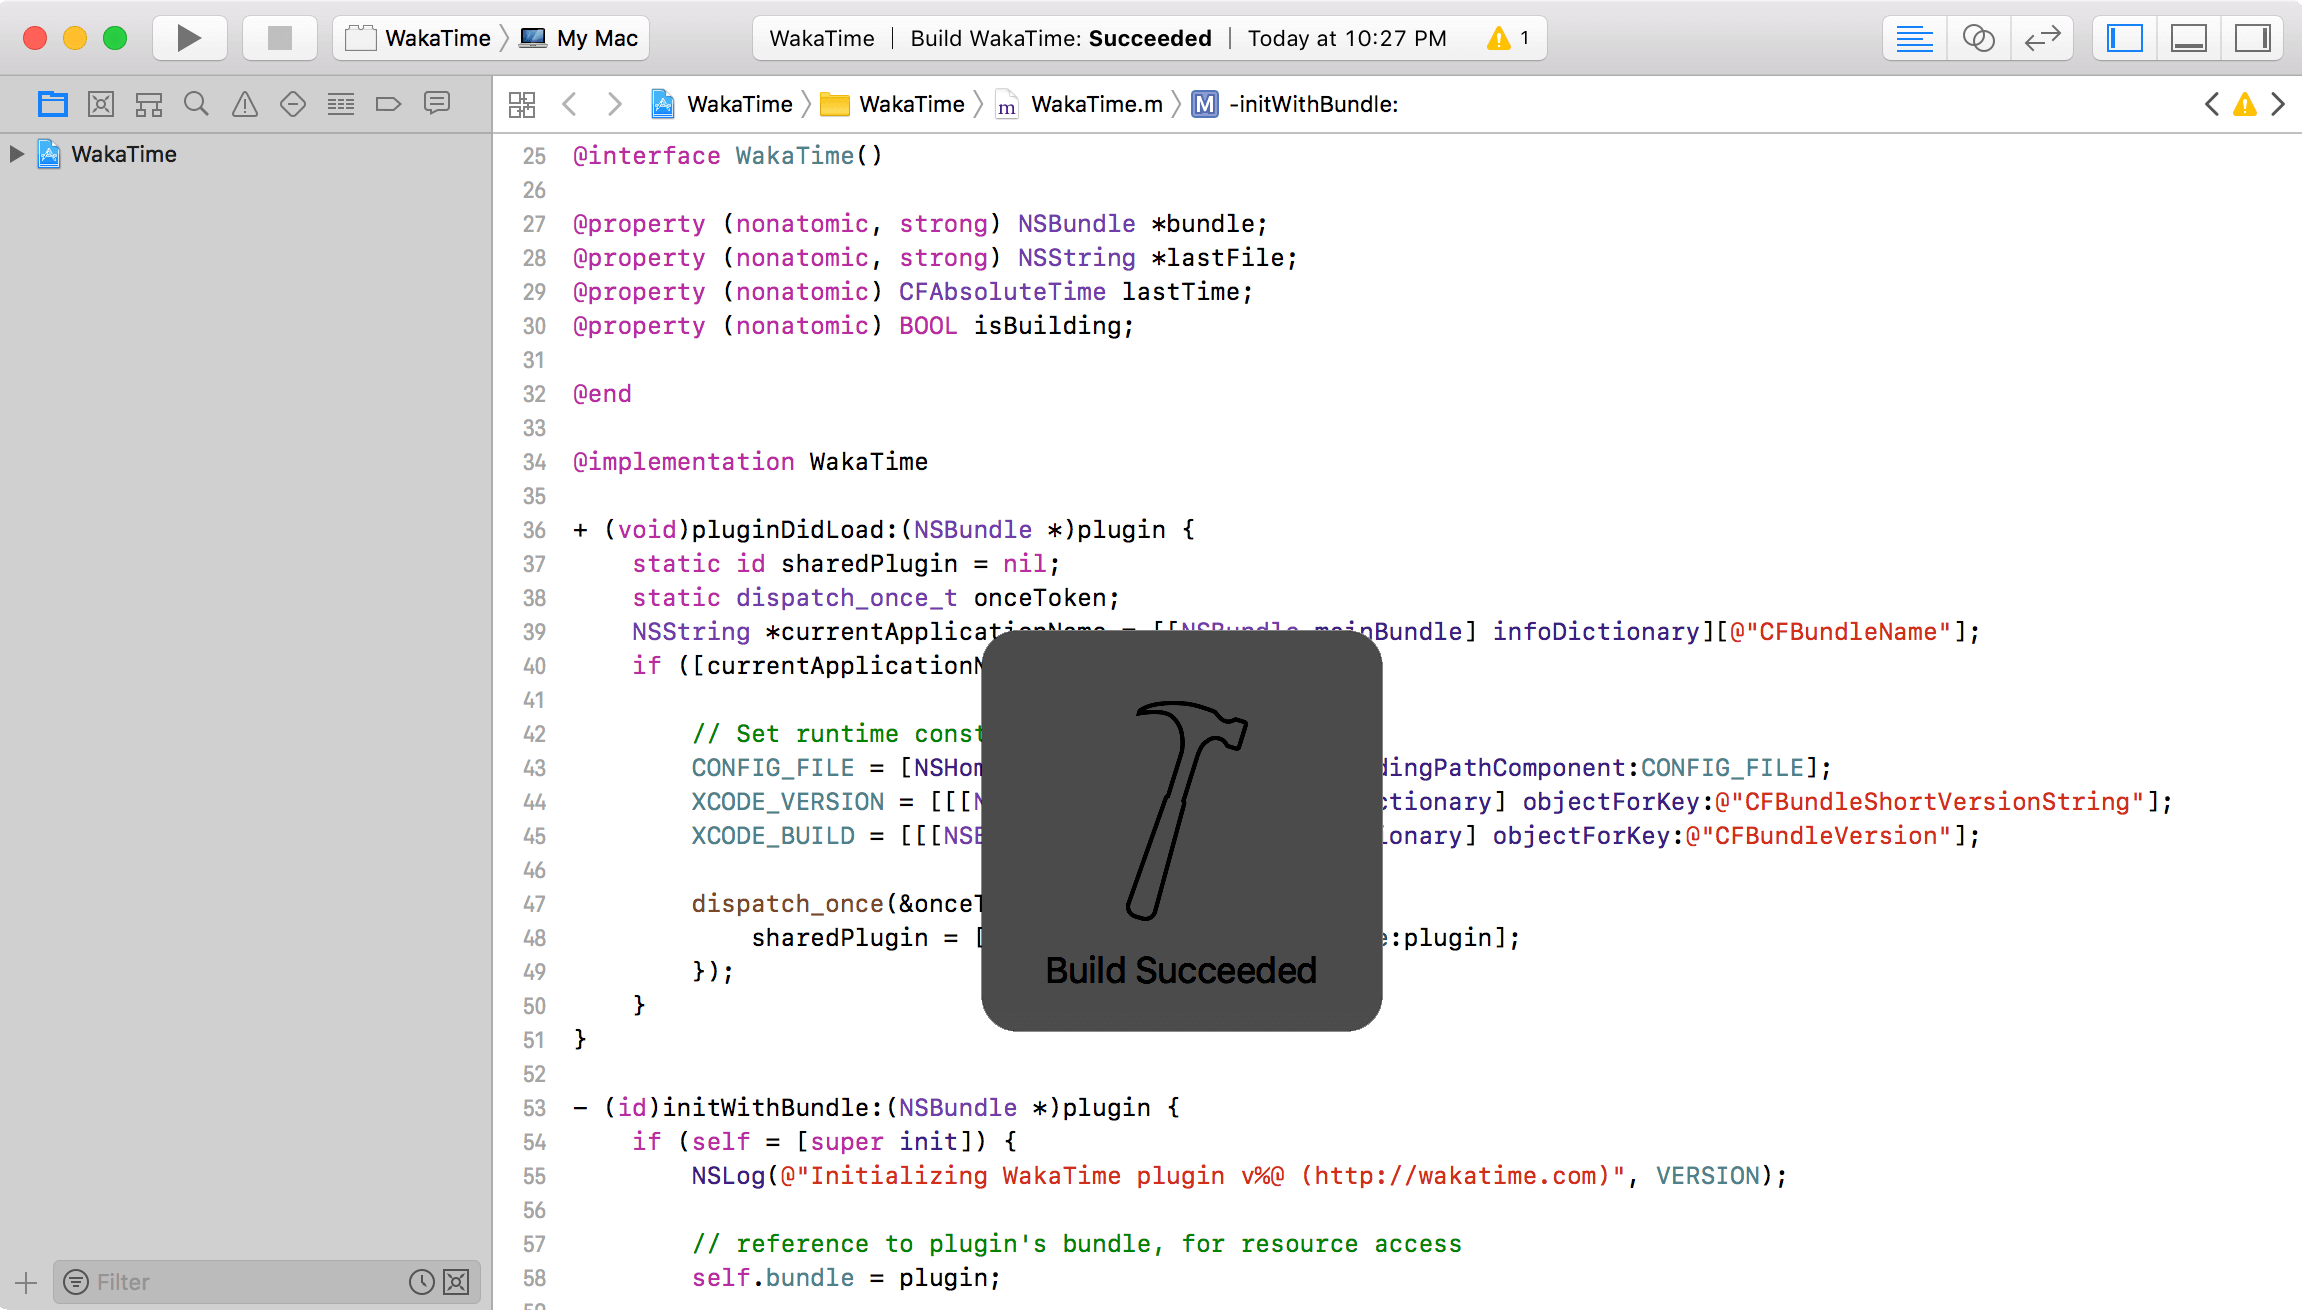Screen dimensions: 2302x1310
Task: Select WakaTime.m in the breadcrumb path
Action: pos(1095,104)
